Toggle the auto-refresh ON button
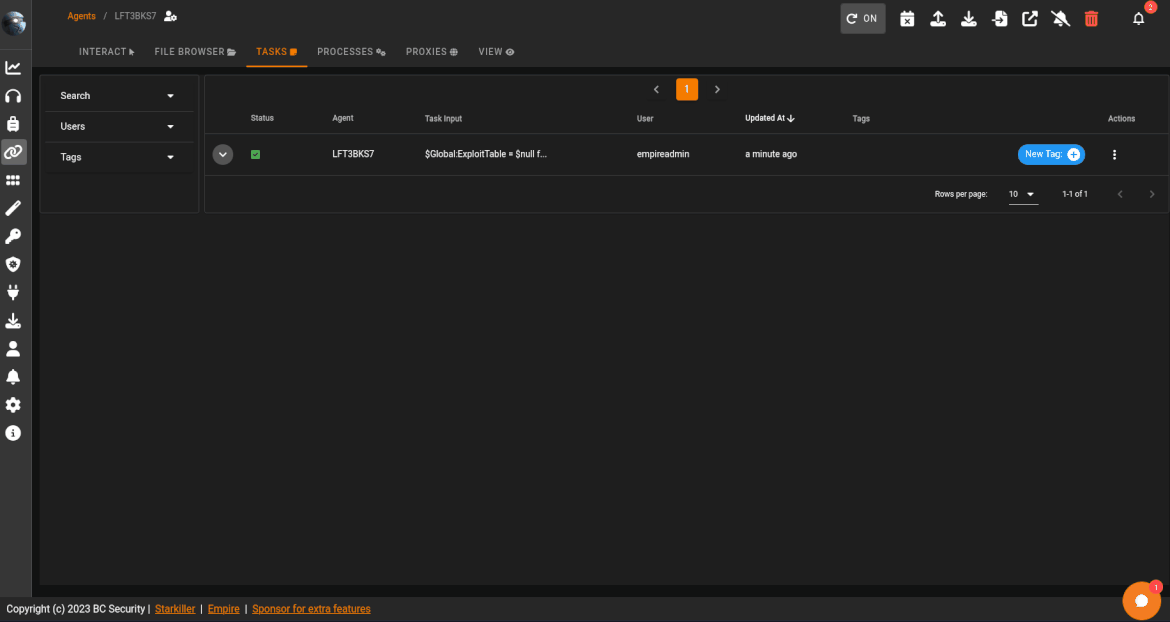The height and width of the screenshot is (622, 1170). [862, 19]
